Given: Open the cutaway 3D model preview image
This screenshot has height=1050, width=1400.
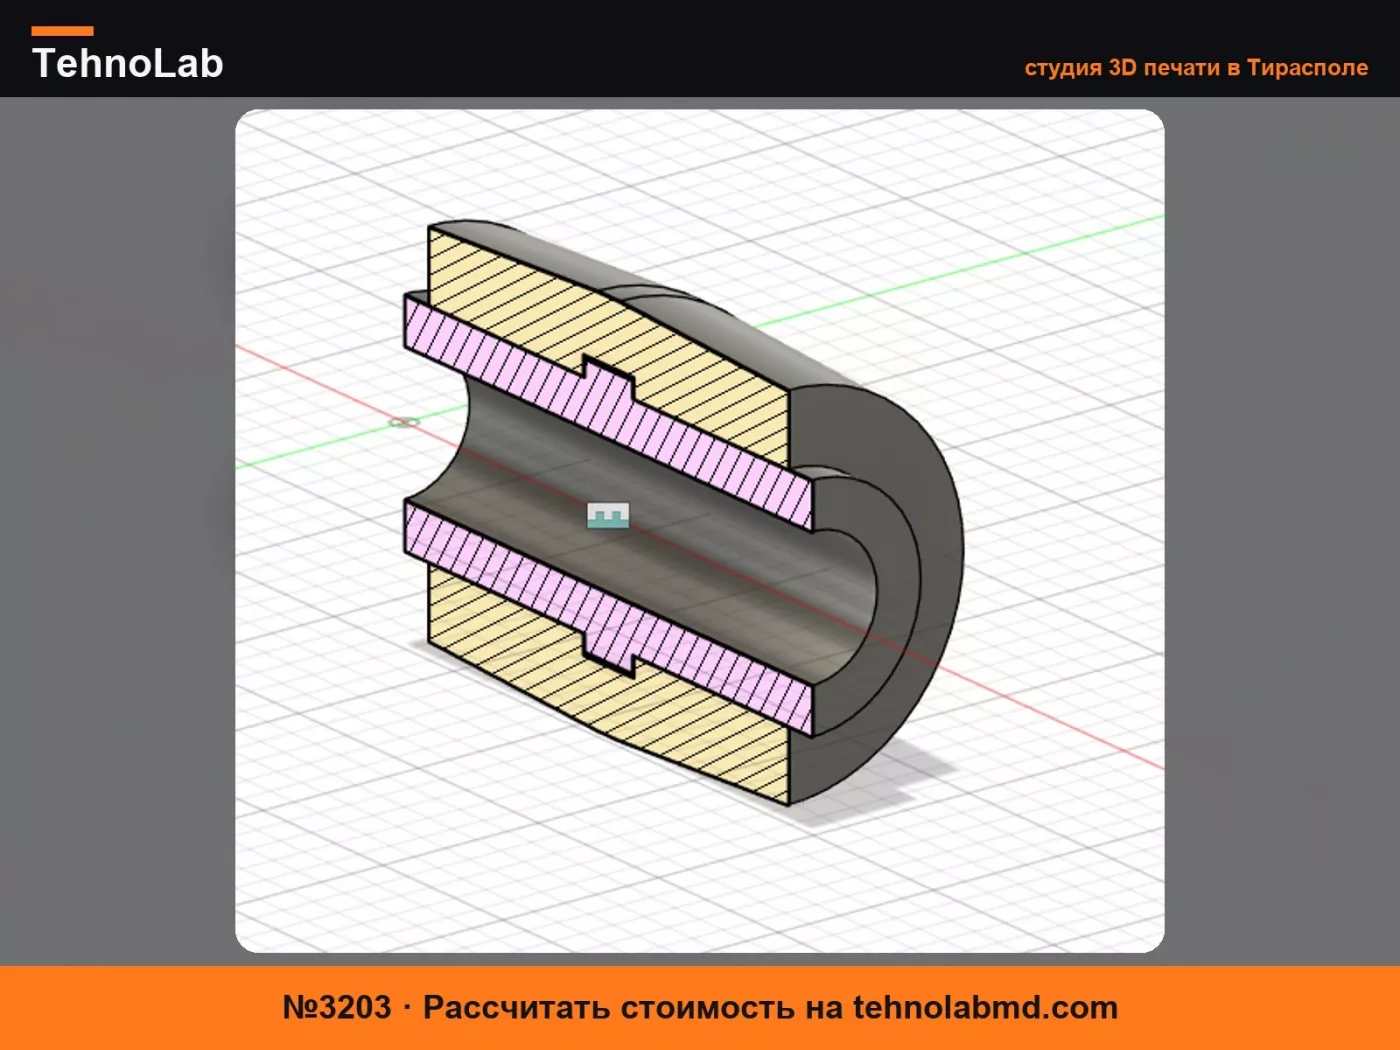Looking at the screenshot, I should pyautogui.click(x=700, y=531).
